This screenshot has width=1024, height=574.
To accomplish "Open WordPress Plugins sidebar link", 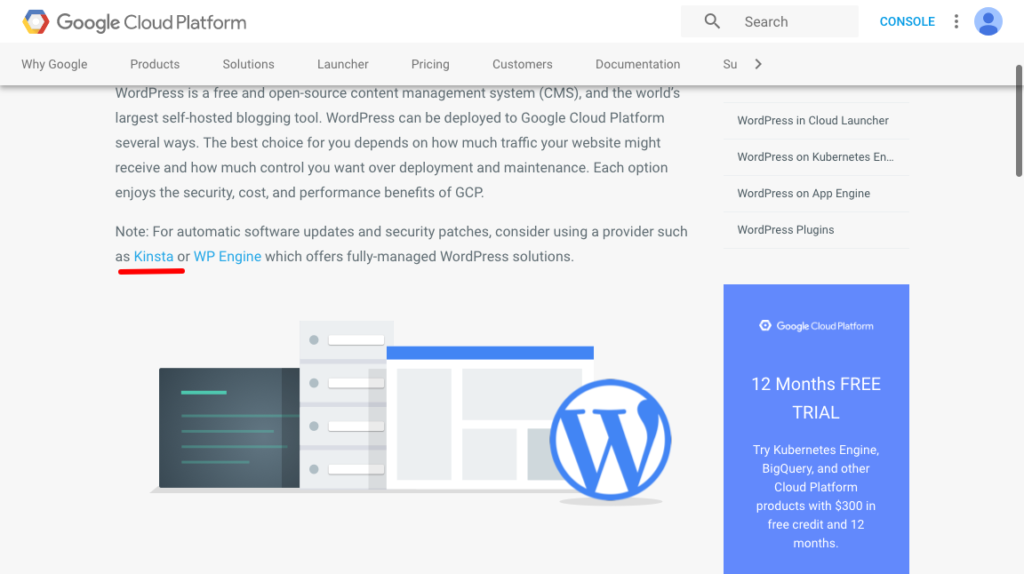I will coord(786,230).
